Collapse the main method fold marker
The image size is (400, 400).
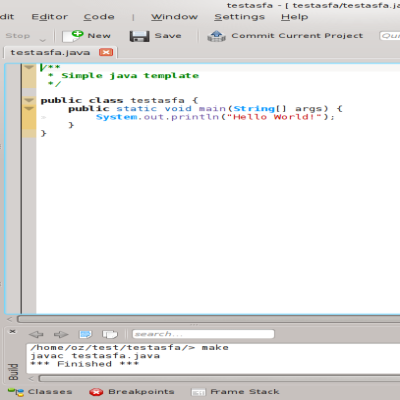[29, 108]
